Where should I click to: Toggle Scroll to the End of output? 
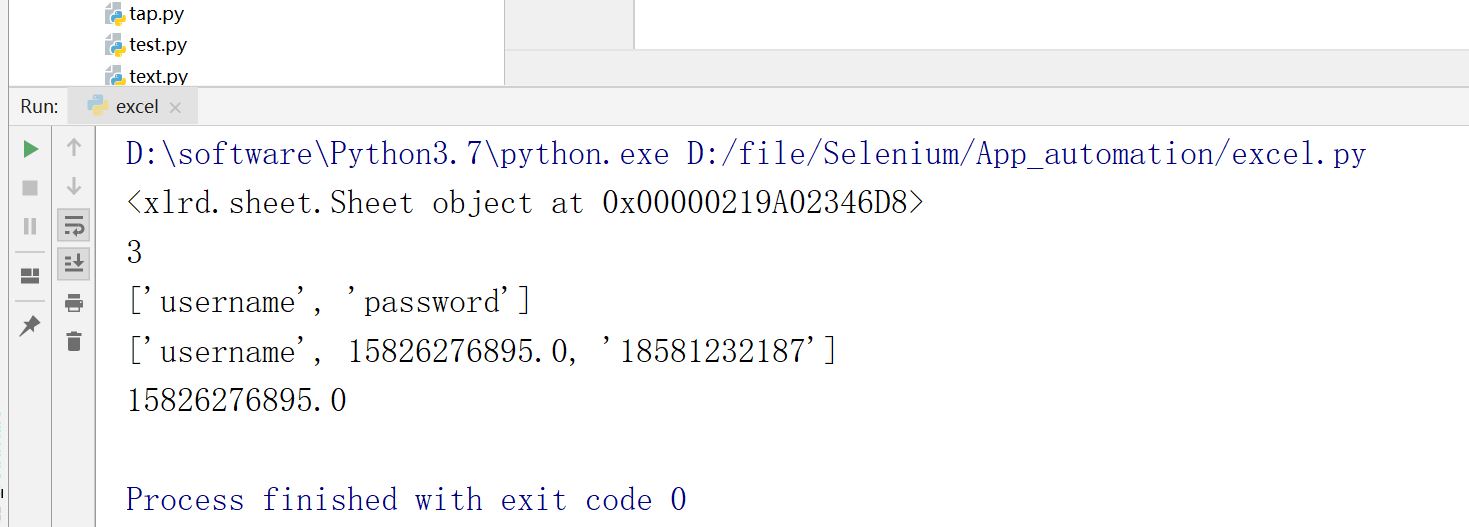(x=74, y=264)
